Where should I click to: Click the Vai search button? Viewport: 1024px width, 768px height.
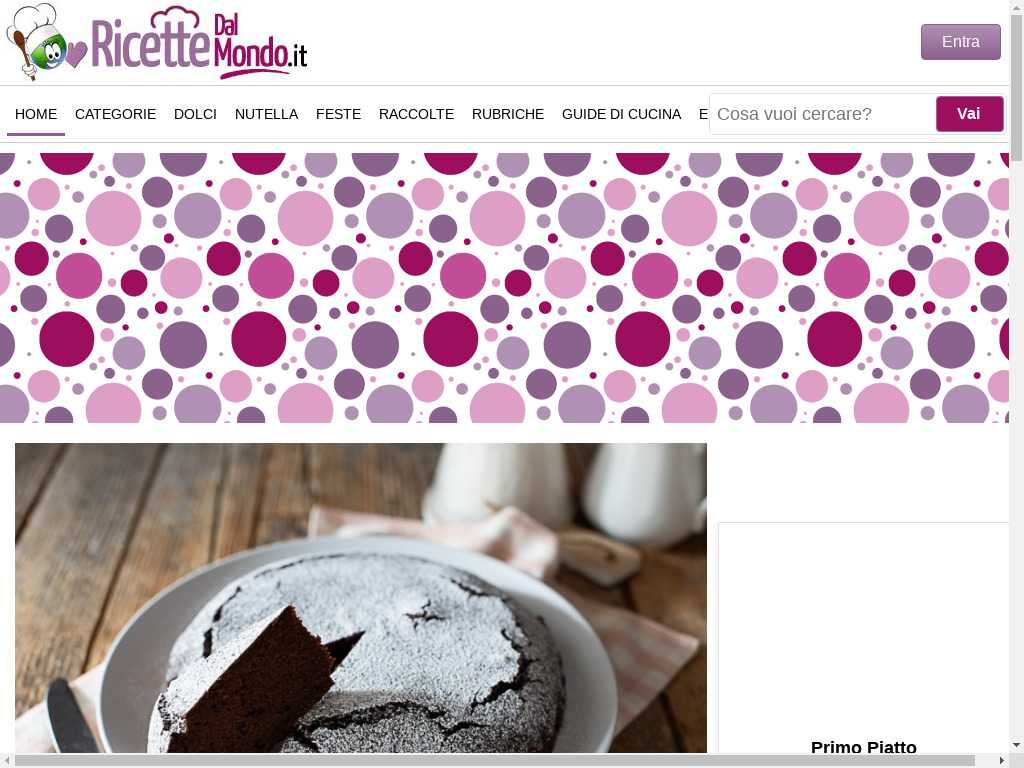pyautogui.click(x=969, y=114)
